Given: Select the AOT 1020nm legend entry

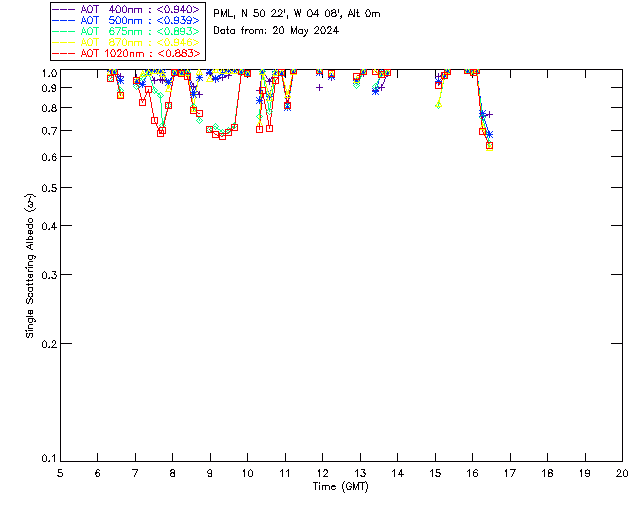Looking at the screenshot, I should (126, 53).
